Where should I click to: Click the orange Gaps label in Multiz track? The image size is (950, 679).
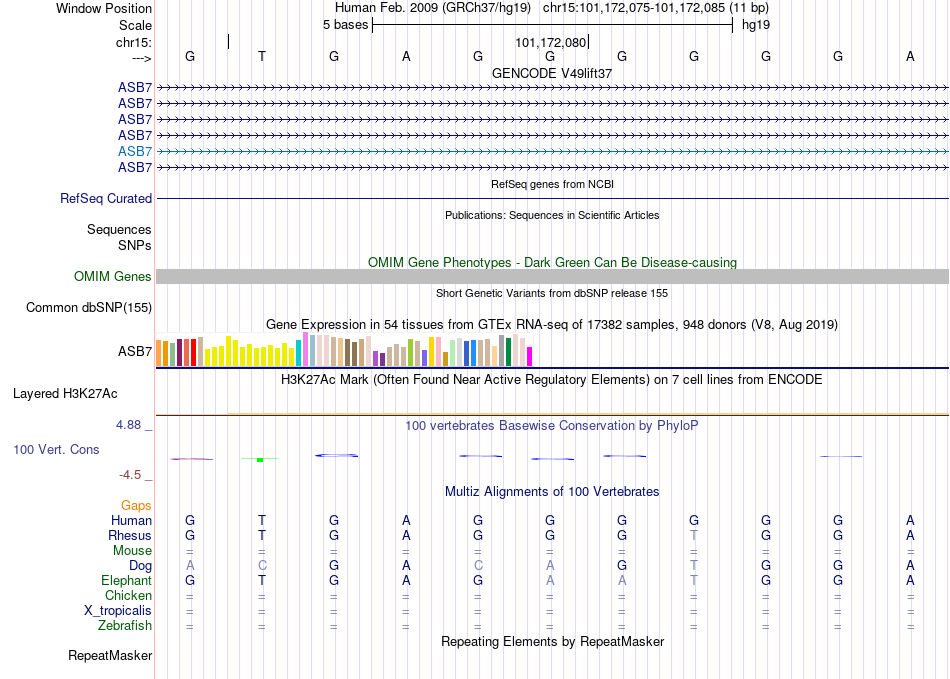[x=136, y=505]
